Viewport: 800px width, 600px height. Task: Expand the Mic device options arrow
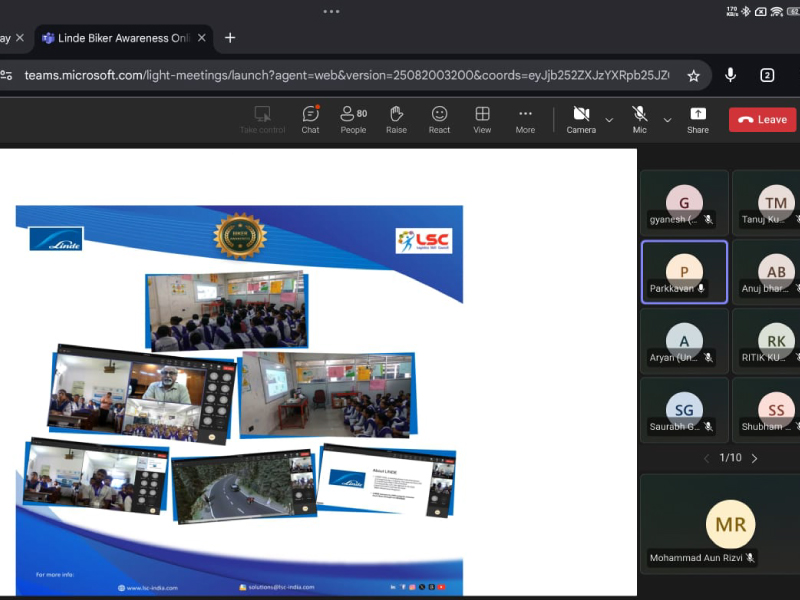(x=667, y=120)
